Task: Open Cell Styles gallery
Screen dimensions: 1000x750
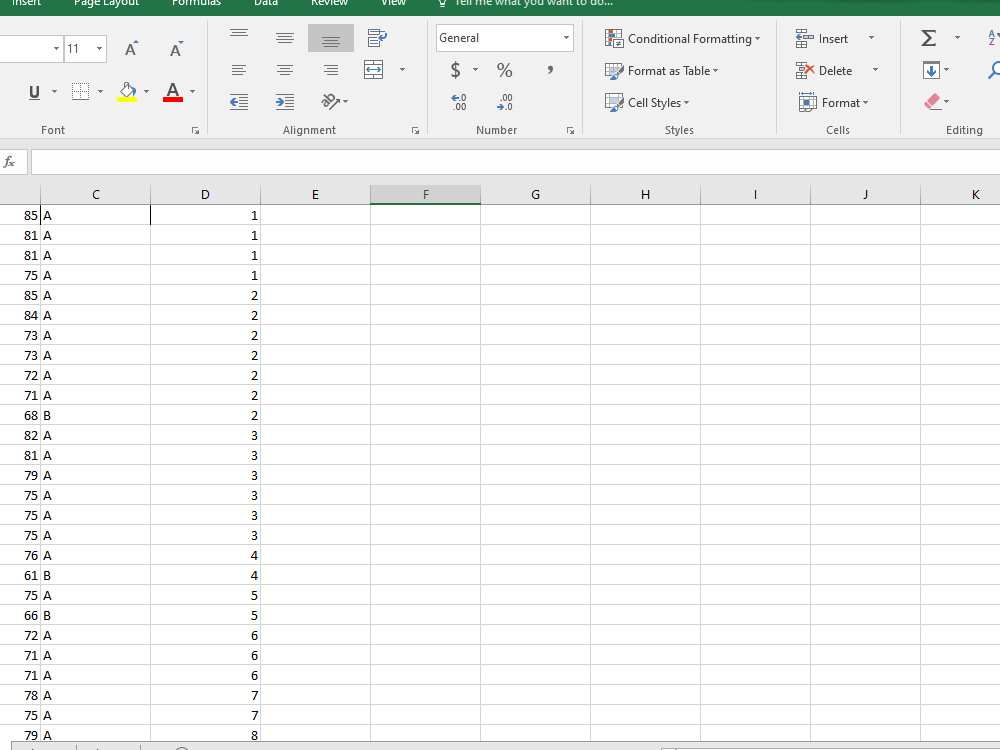Action: pos(647,102)
